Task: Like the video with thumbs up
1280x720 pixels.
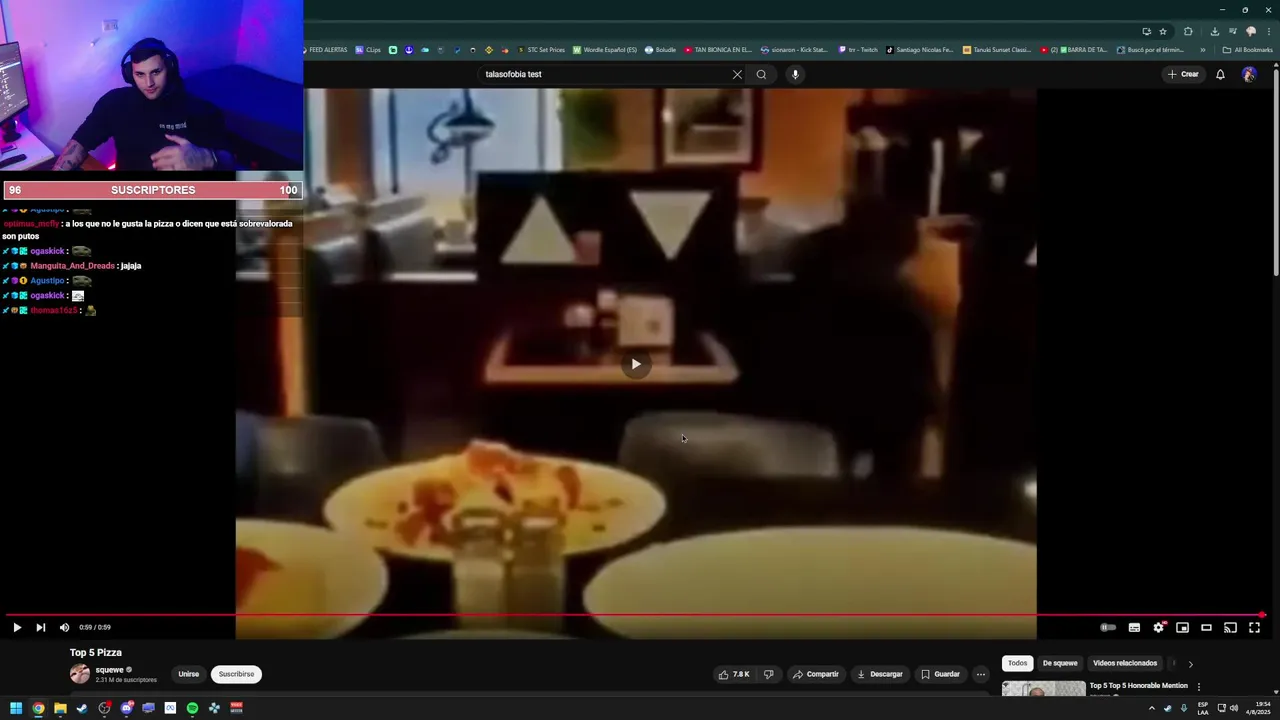Action: pyautogui.click(x=734, y=674)
